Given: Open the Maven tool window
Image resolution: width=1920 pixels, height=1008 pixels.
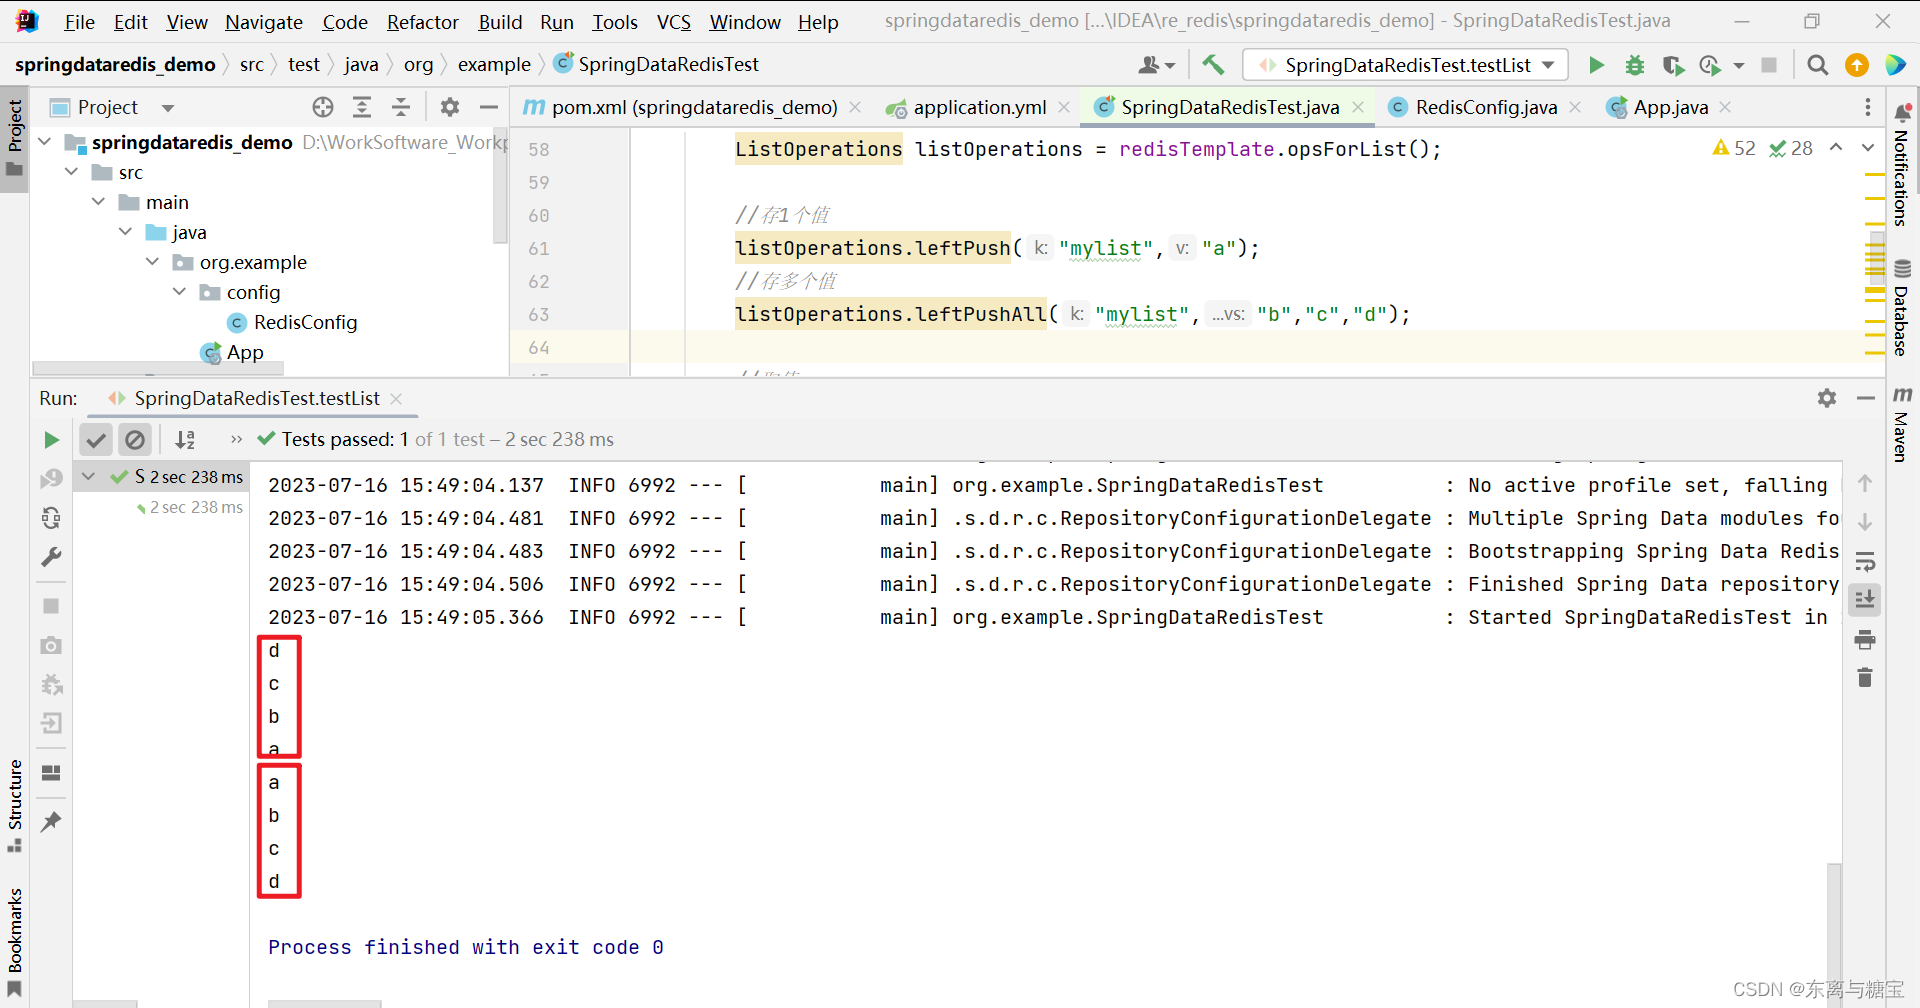Looking at the screenshot, I should click(1902, 424).
